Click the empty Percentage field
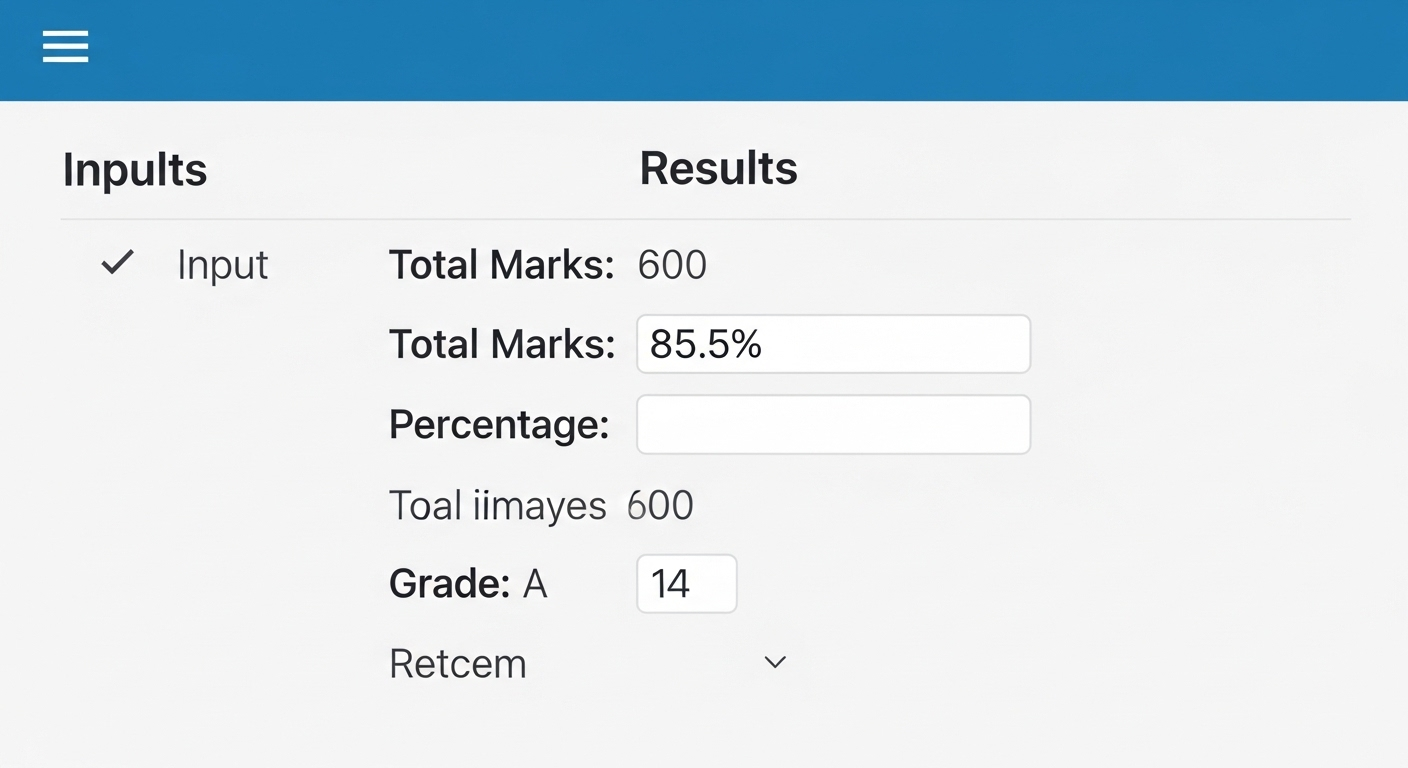1408x768 pixels. 833,424
